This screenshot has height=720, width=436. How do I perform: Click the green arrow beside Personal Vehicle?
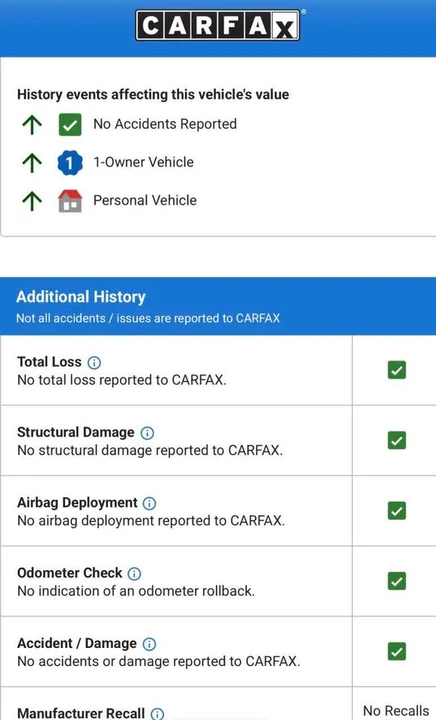[x=32, y=201]
